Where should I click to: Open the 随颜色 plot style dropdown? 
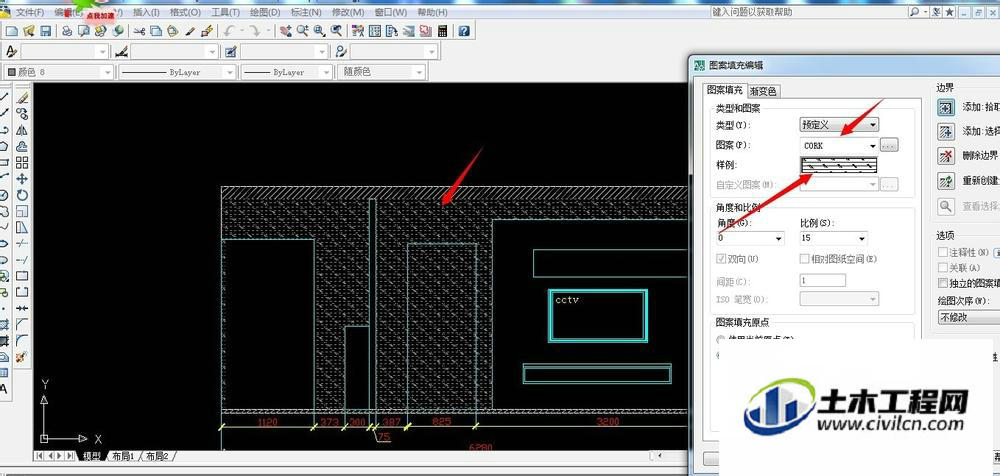(x=381, y=72)
